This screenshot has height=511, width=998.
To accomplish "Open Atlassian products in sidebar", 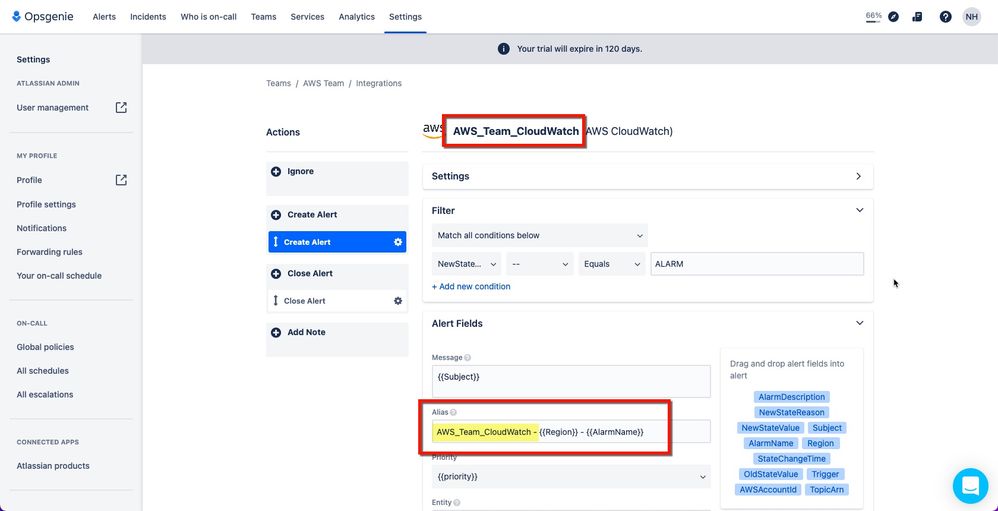I will [x=53, y=466].
